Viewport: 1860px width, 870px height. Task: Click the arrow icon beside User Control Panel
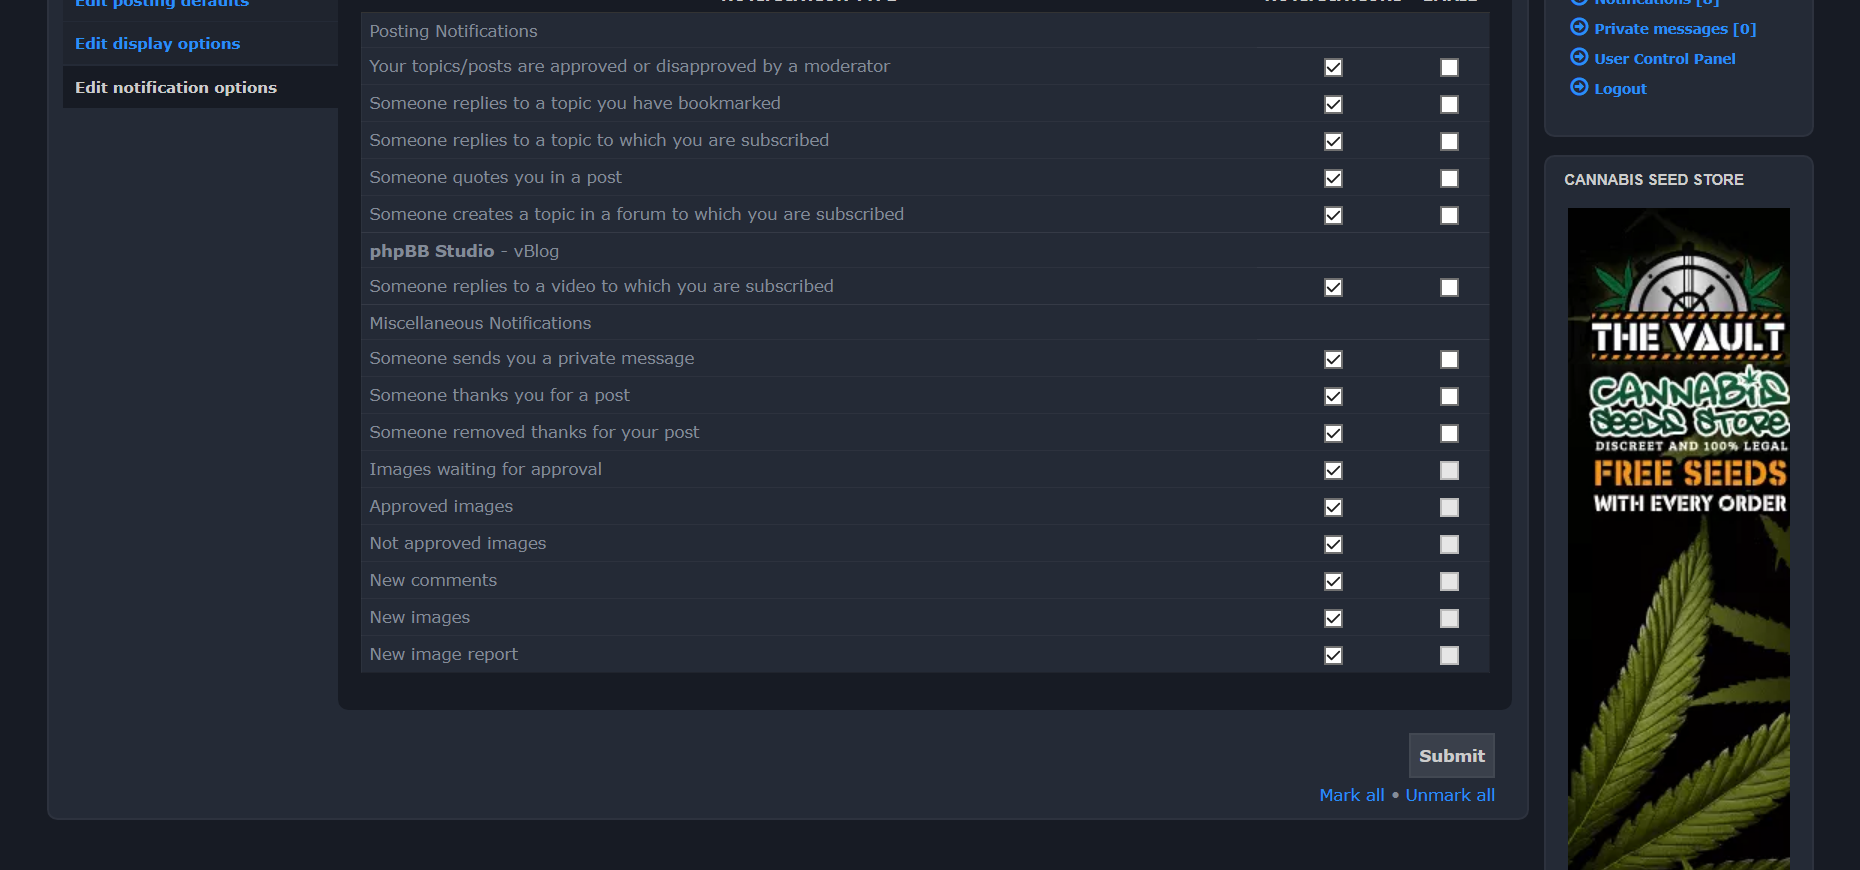point(1579,57)
